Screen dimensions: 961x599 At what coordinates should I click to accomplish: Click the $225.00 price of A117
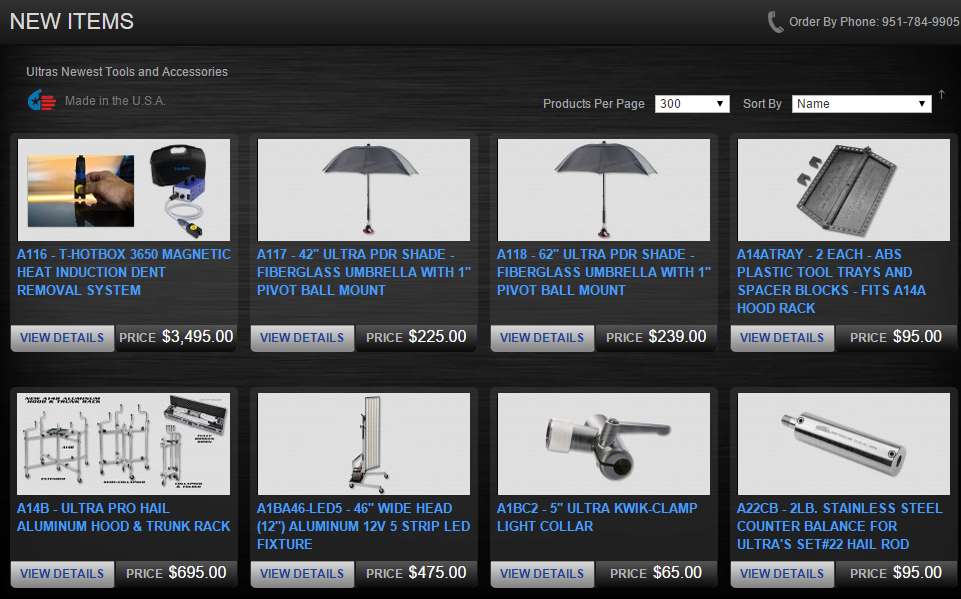pos(438,337)
